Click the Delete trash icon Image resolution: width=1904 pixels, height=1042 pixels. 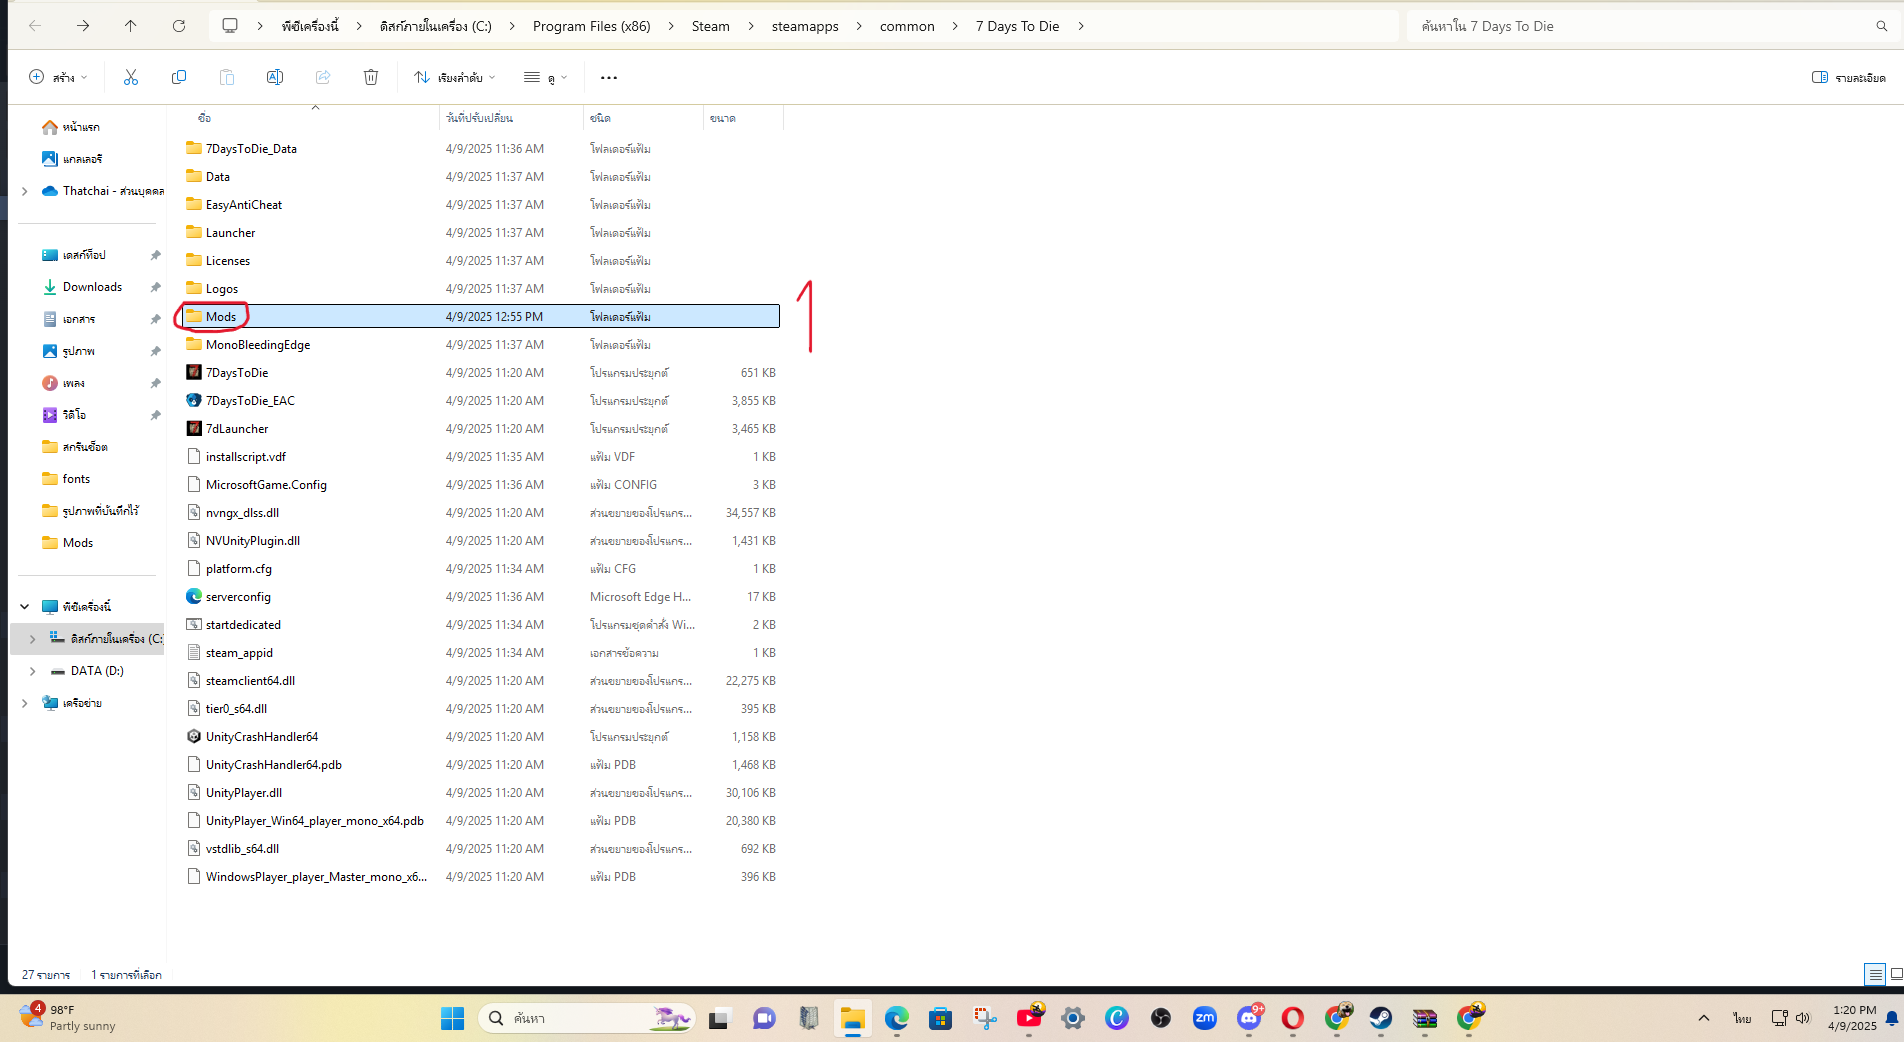click(x=371, y=77)
